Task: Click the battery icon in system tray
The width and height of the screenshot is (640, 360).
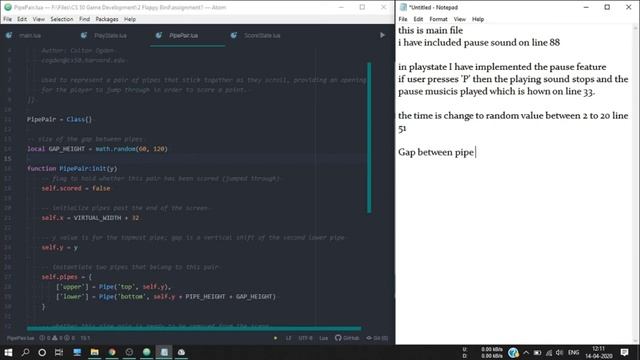Action: [x=538, y=353]
